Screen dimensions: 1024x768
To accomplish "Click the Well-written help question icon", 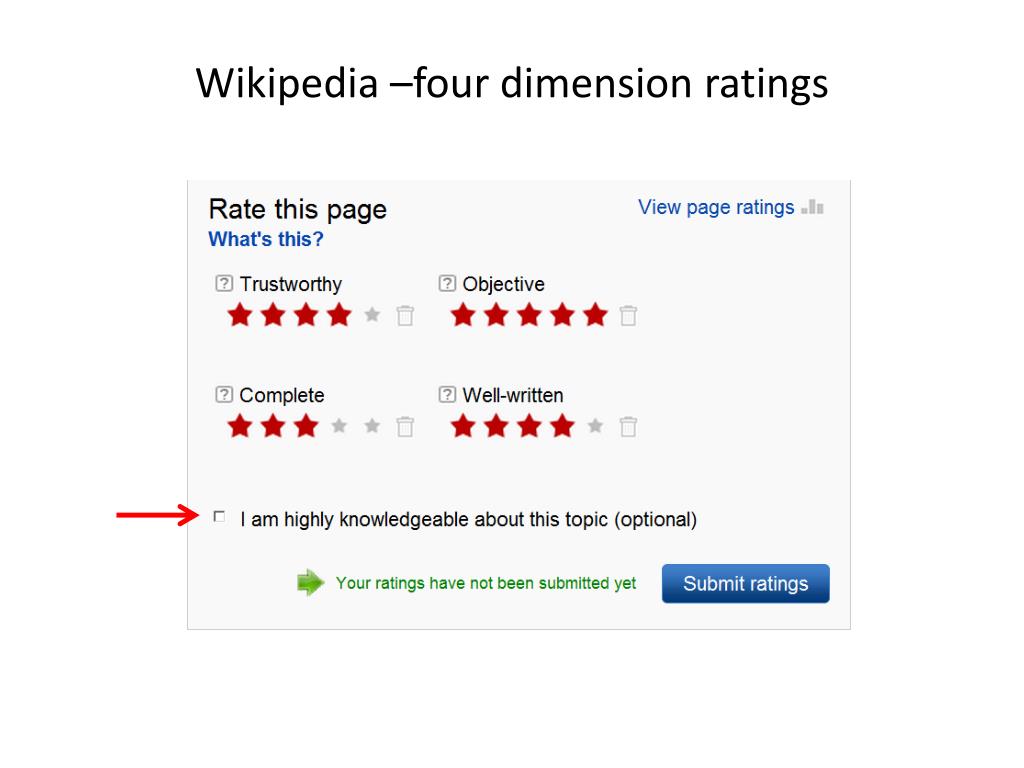I will tap(447, 395).
